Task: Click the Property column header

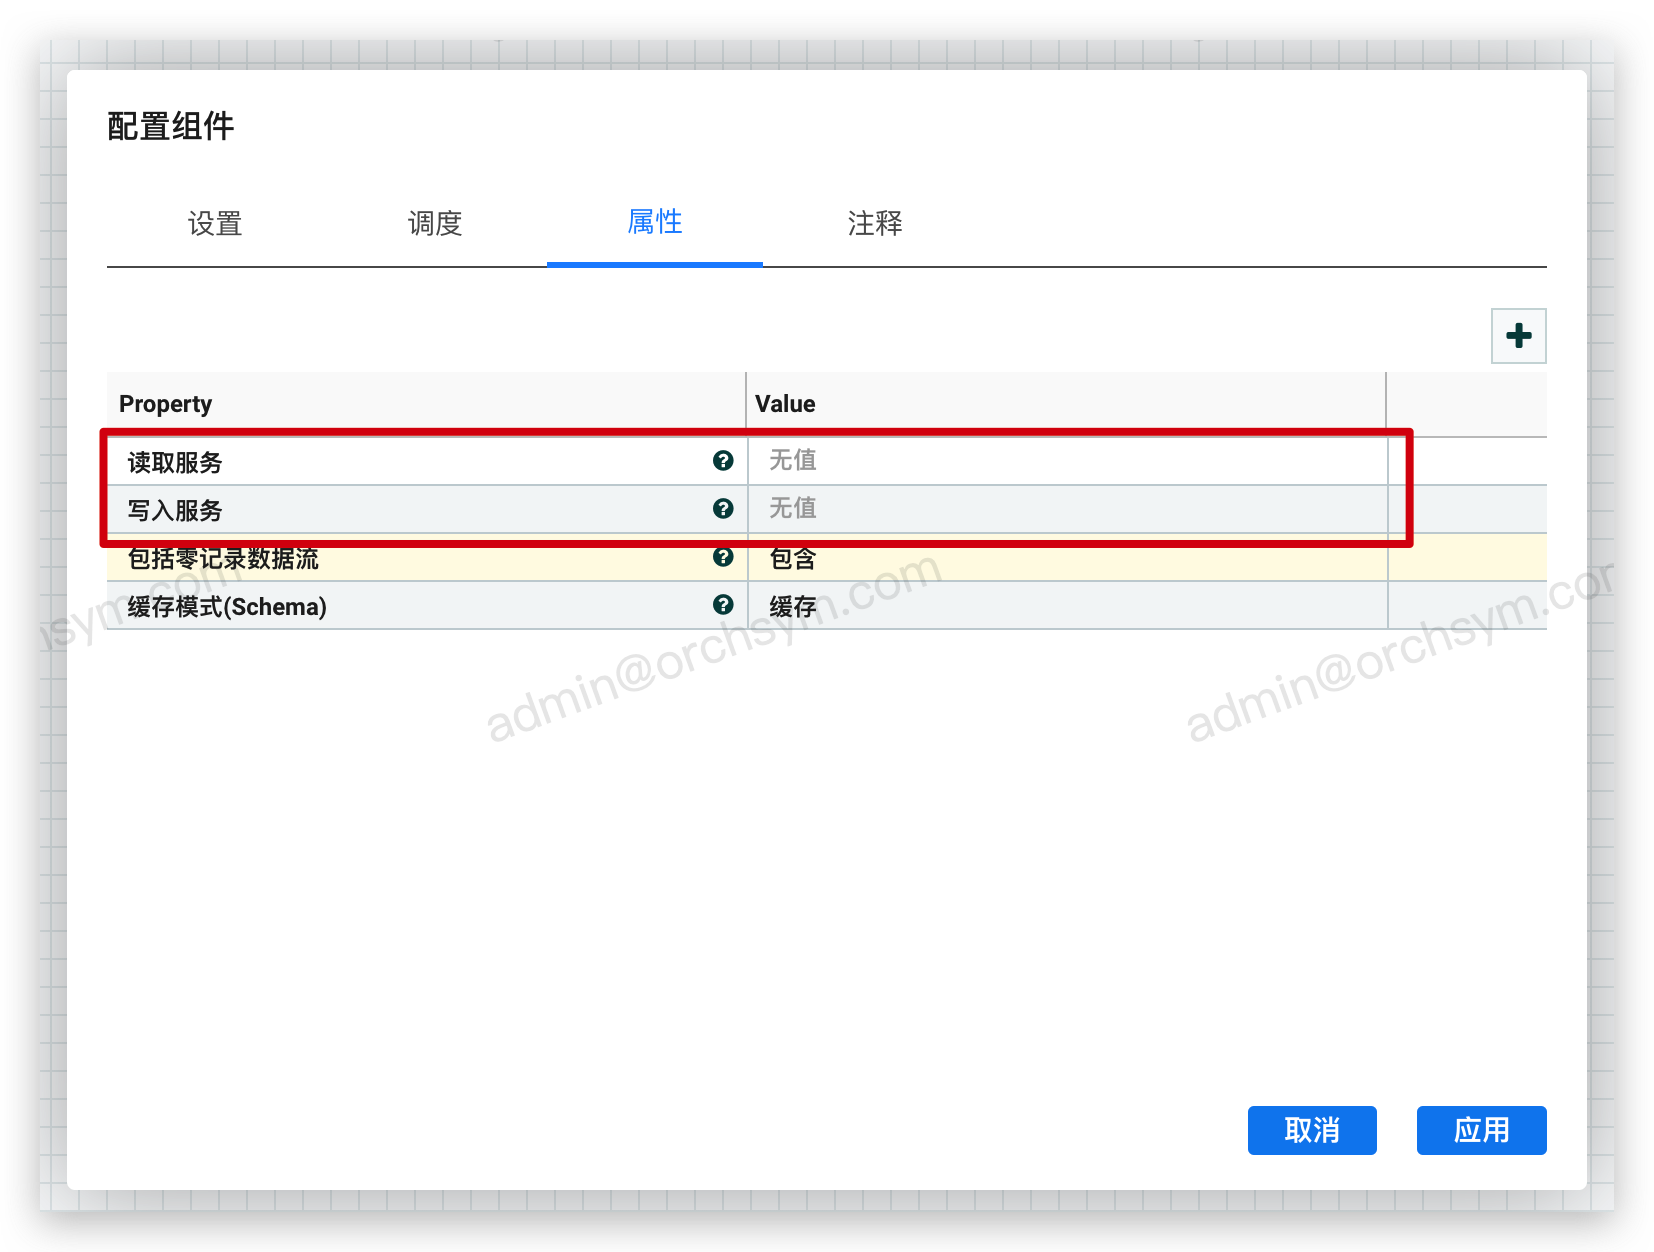Action: (166, 404)
